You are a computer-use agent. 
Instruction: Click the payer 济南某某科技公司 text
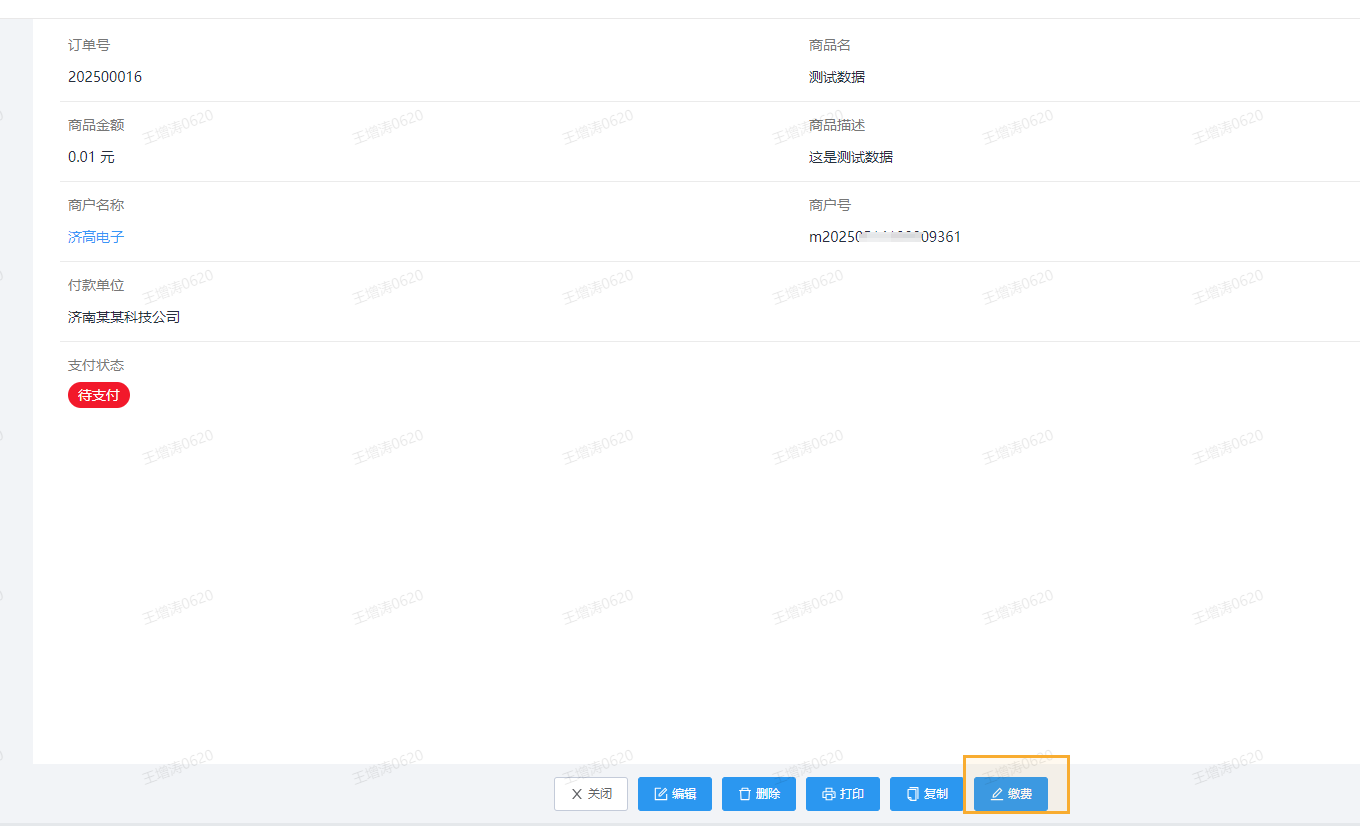point(124,317)
